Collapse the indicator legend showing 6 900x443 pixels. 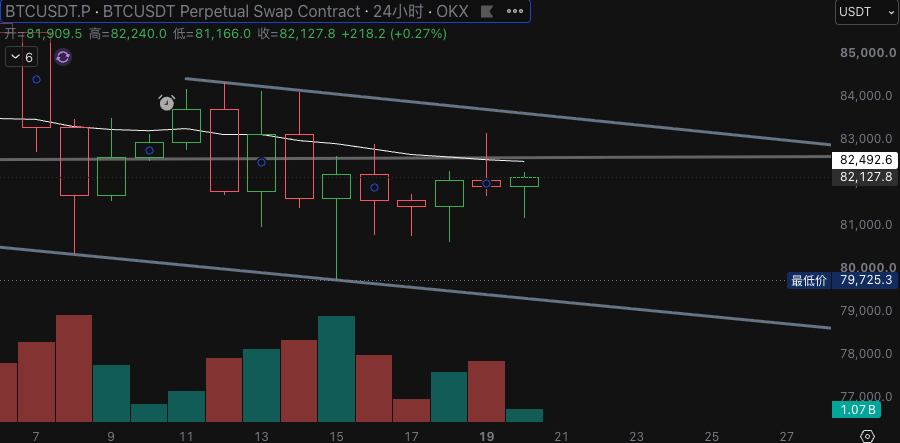pos(21,57)
